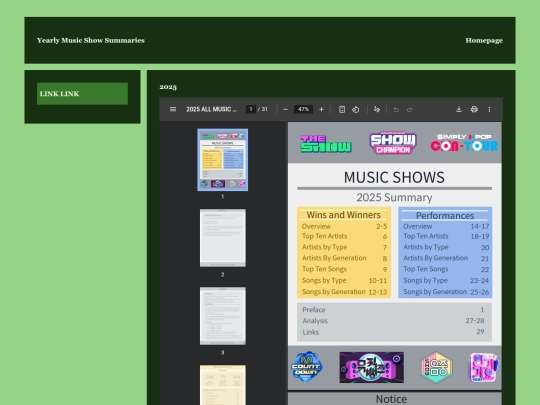Zoom in with the plus icon
The width and height of the screenshot is (540, 405).
pyautogui.click(x=321, y=109)
